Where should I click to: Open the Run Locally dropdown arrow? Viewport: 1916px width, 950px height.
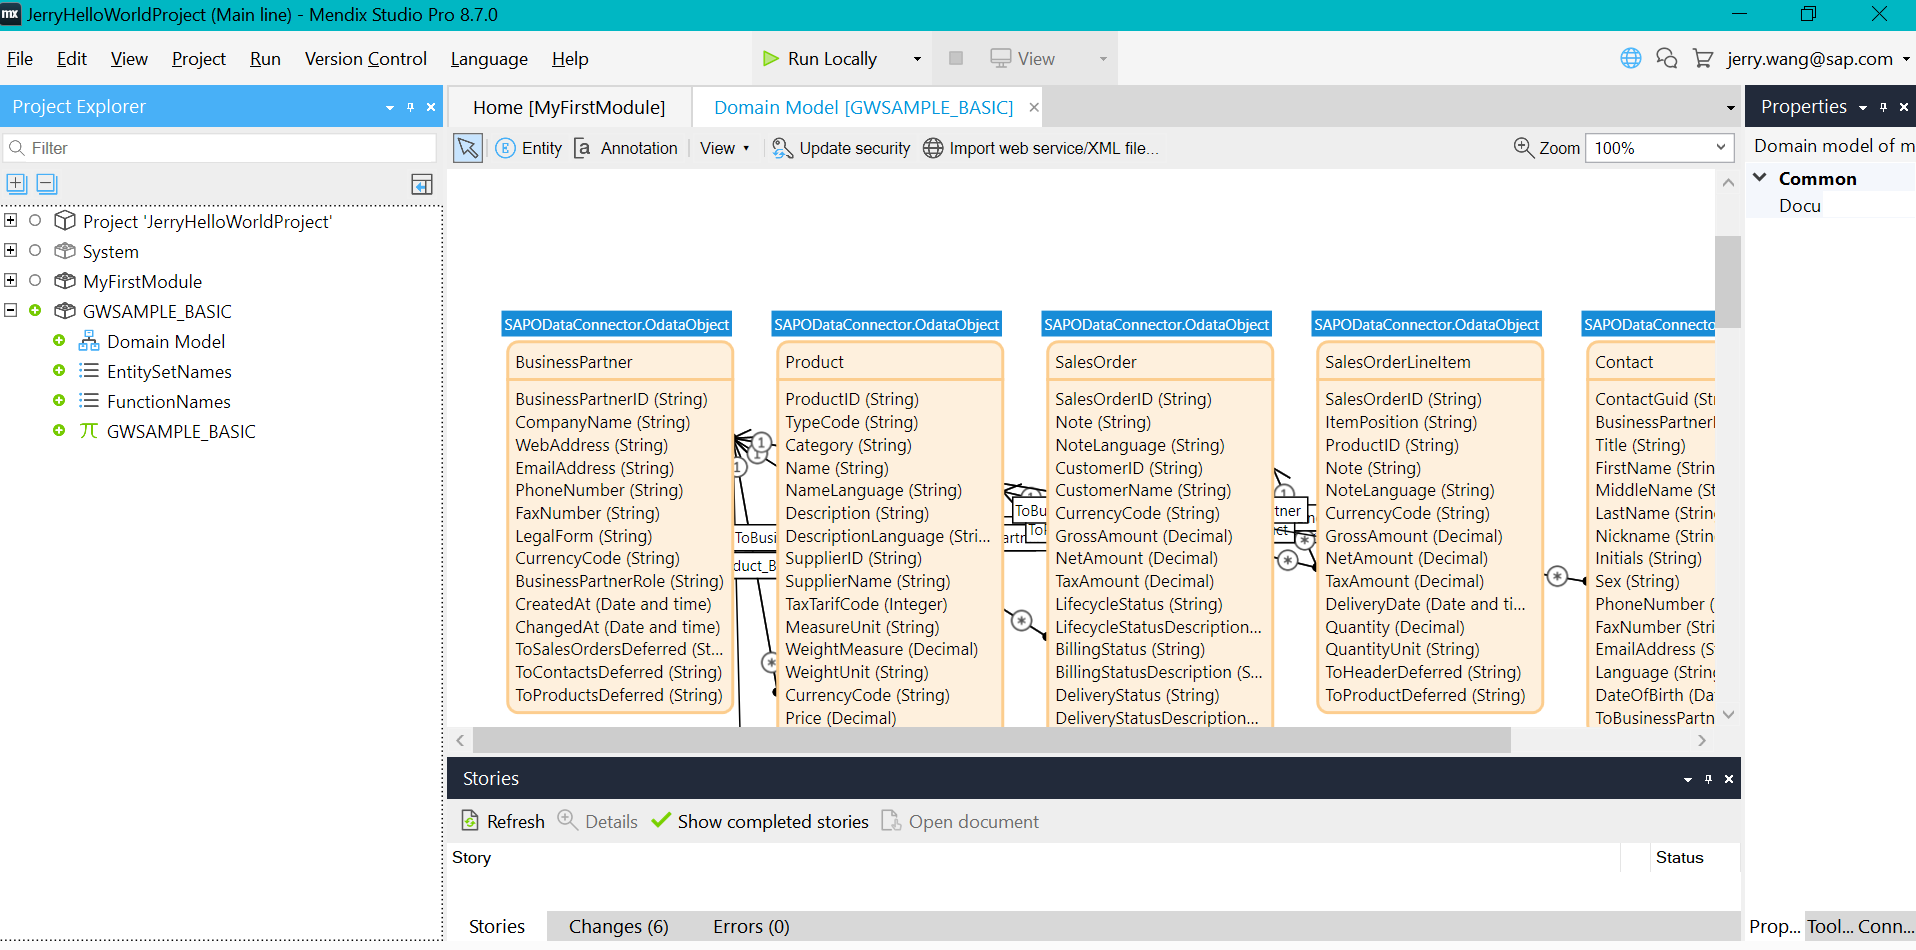click(x=917, y=59)
